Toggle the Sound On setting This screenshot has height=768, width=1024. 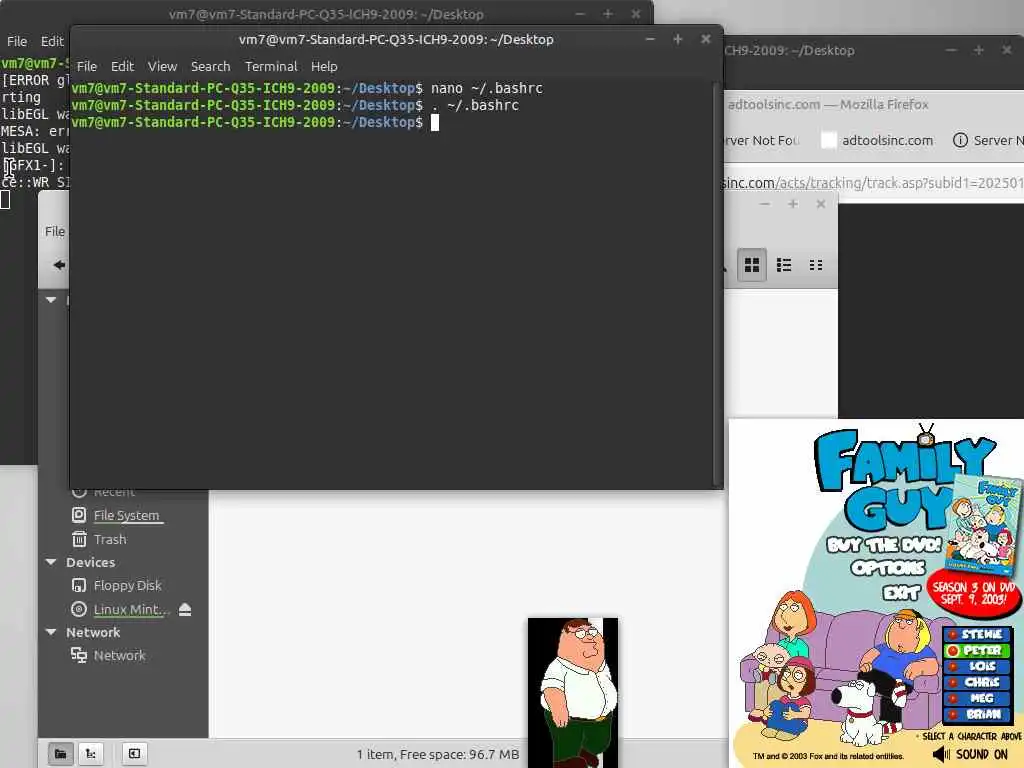pos(982,754)
